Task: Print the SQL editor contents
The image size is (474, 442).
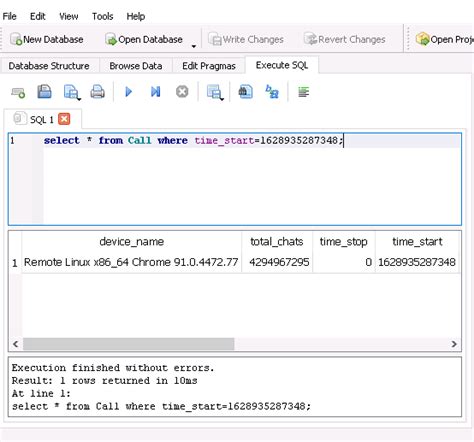Action: [98, 92]
